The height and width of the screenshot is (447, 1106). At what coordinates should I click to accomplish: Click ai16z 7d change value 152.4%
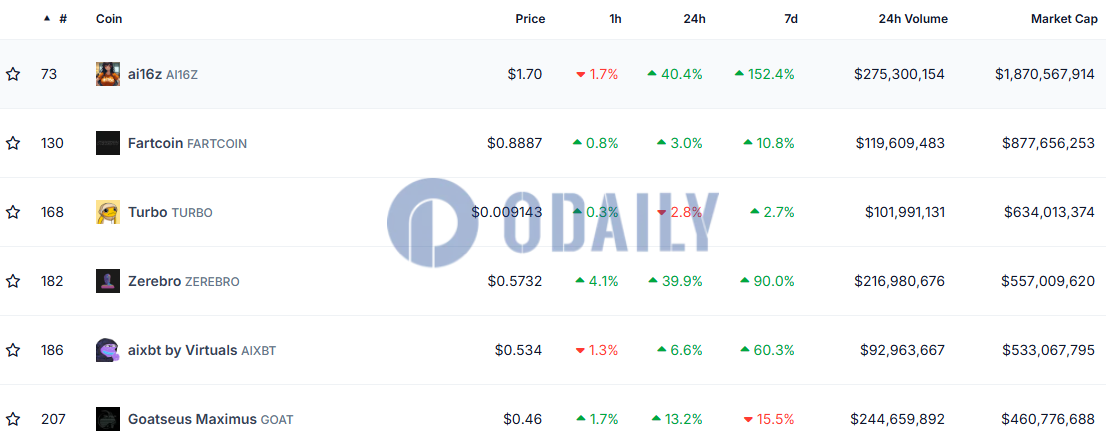(771, 74)
